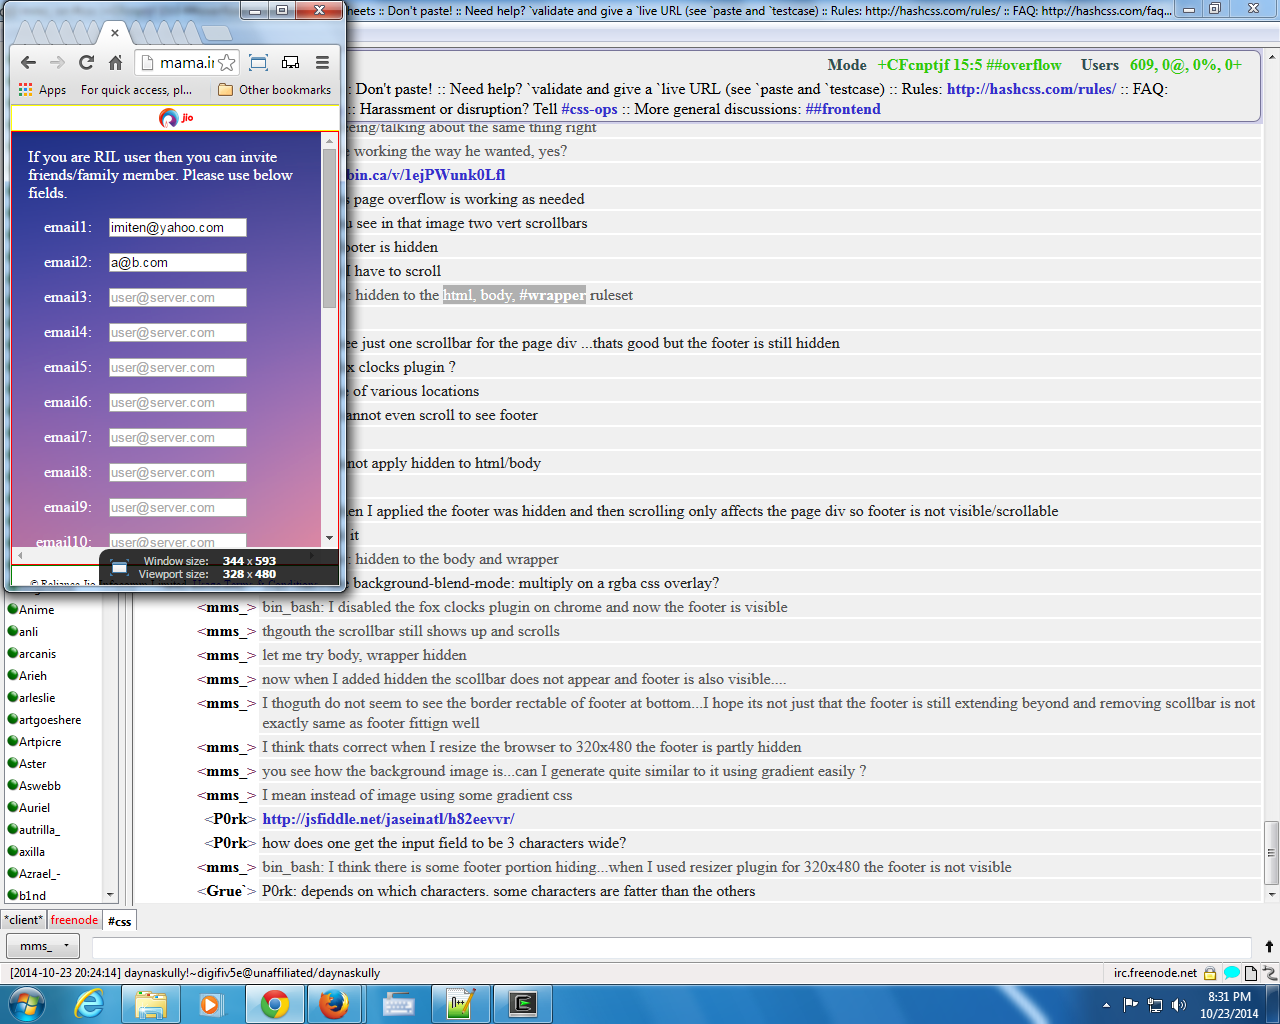Click the email2 field with a@b.com
Screen dimensions: 1280x1024
pos(178,263)
